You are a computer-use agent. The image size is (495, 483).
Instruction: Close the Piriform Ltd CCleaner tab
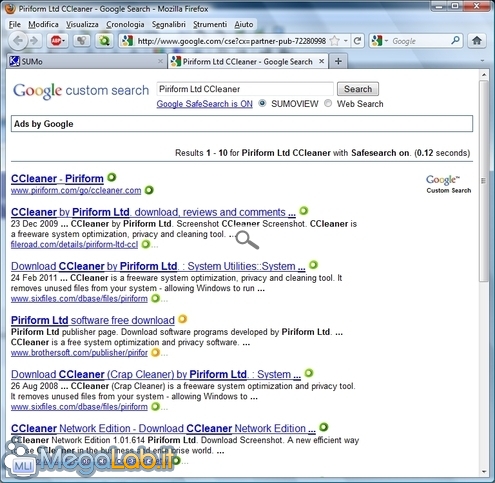pyautogui.click(x=321, y=61)
